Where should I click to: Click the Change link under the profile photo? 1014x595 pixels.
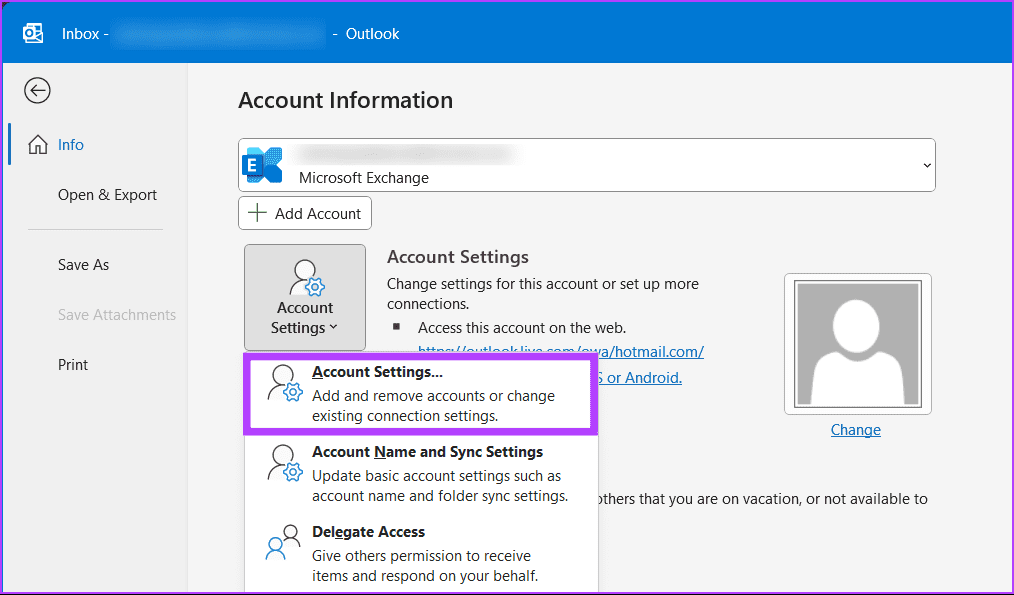pyautogui.click(x=856, y=430)
